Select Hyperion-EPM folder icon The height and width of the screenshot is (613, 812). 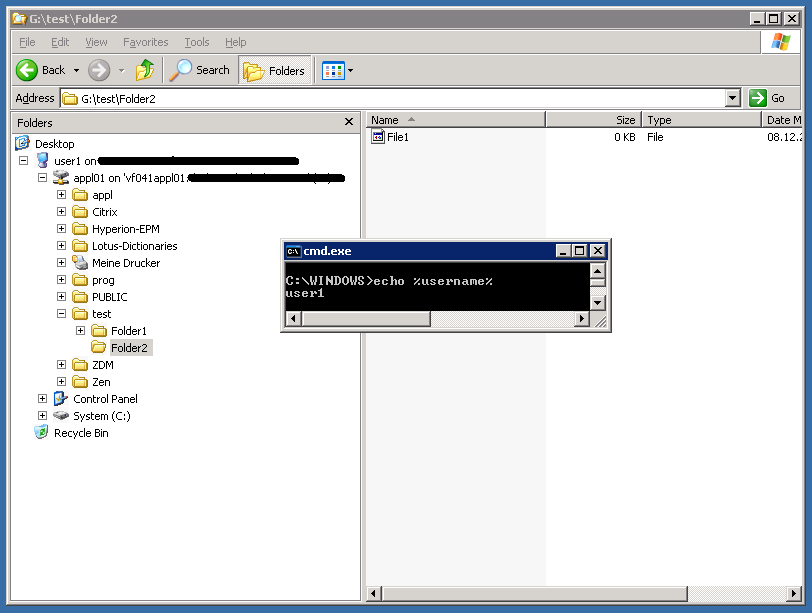tap(80, 229)
